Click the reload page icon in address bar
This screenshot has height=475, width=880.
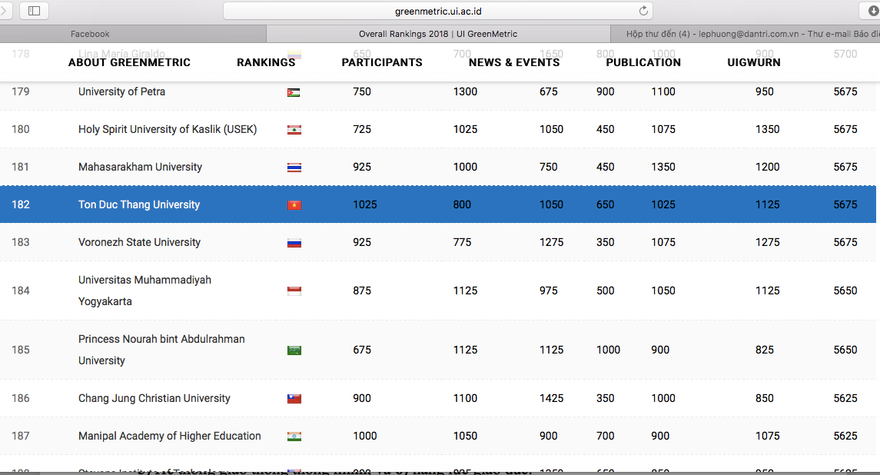tap(644, 11)
